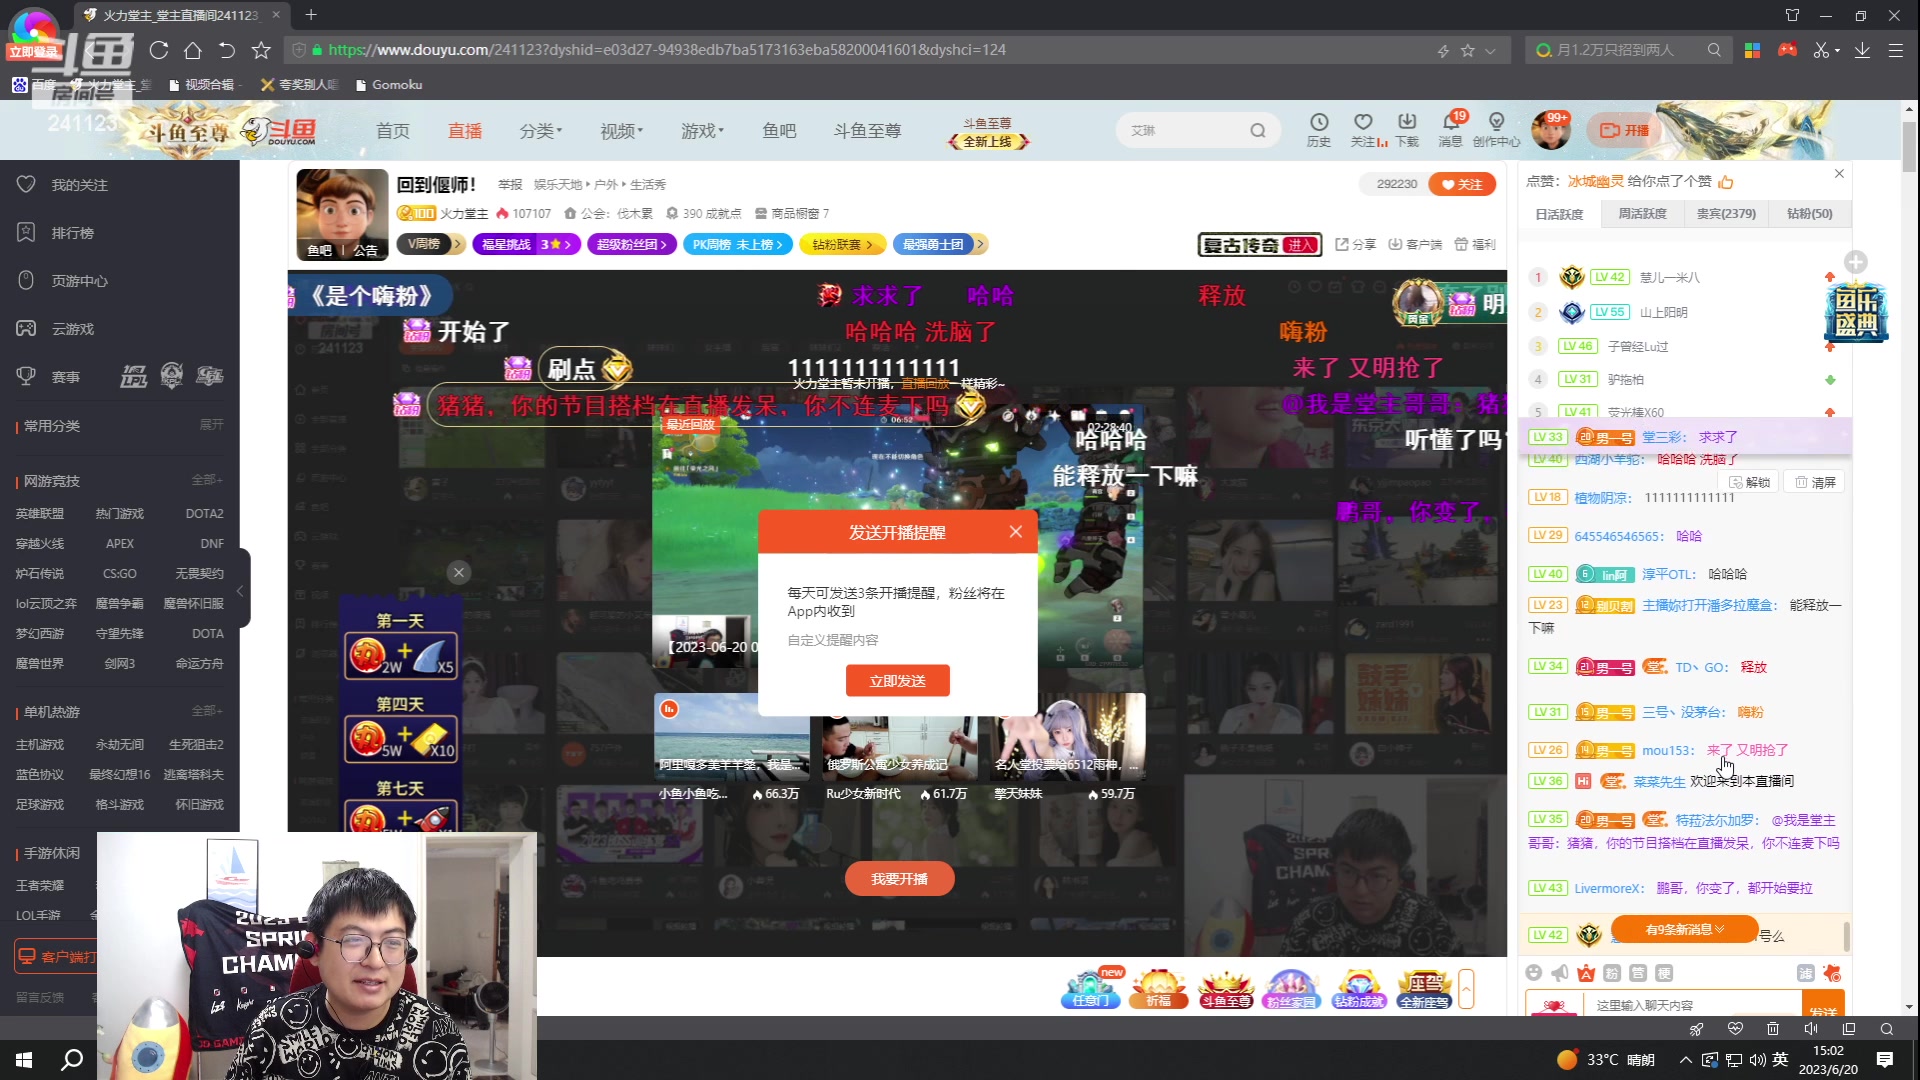Viewport: 1920px width, 1080px height.
Task: Click the browser address bar URL
Action: point(667,50)
